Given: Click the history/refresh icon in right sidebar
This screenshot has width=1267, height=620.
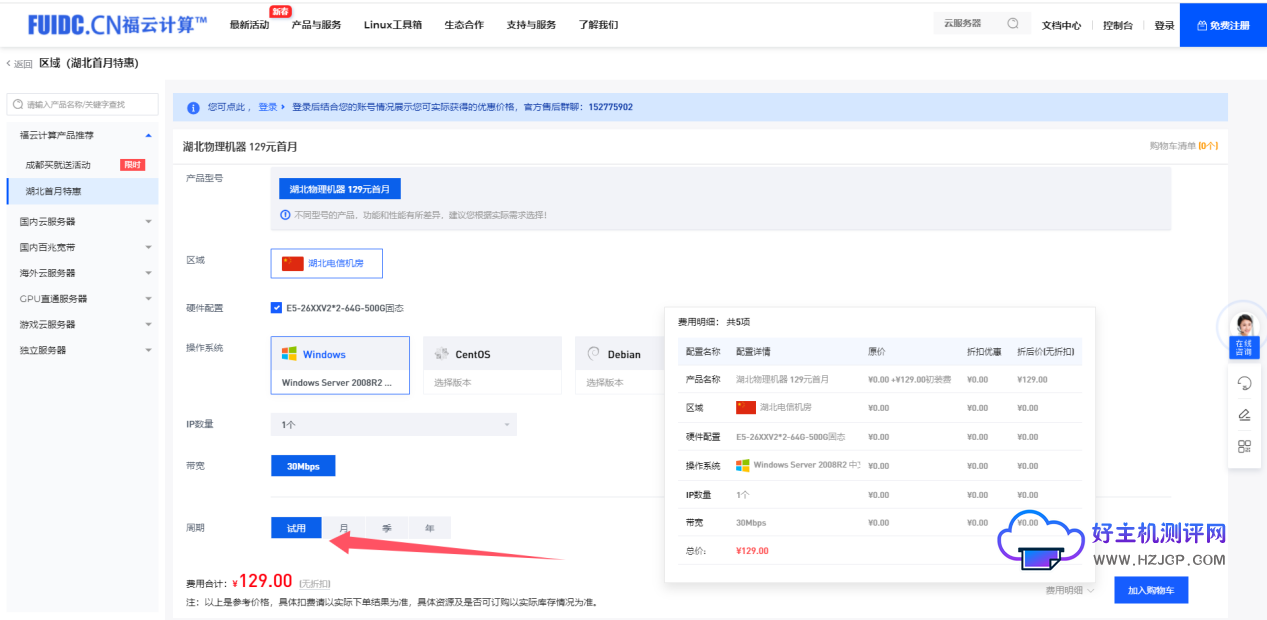Looking at the screenshot, I should (x=1243, y=383).
